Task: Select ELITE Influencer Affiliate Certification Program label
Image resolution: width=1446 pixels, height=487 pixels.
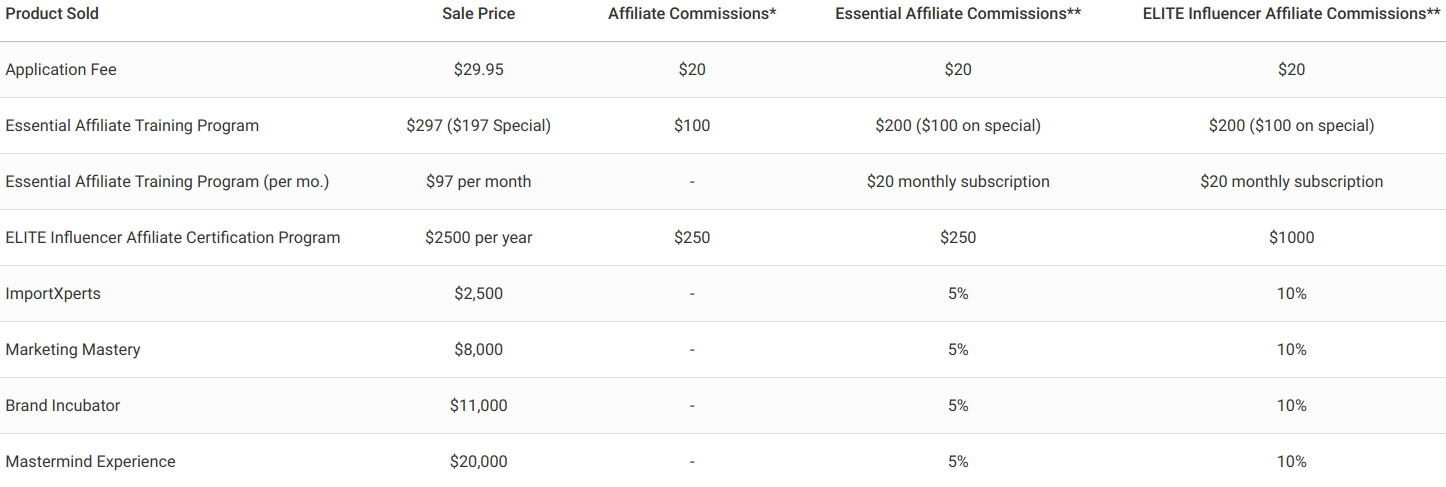Action: (173, 238)
